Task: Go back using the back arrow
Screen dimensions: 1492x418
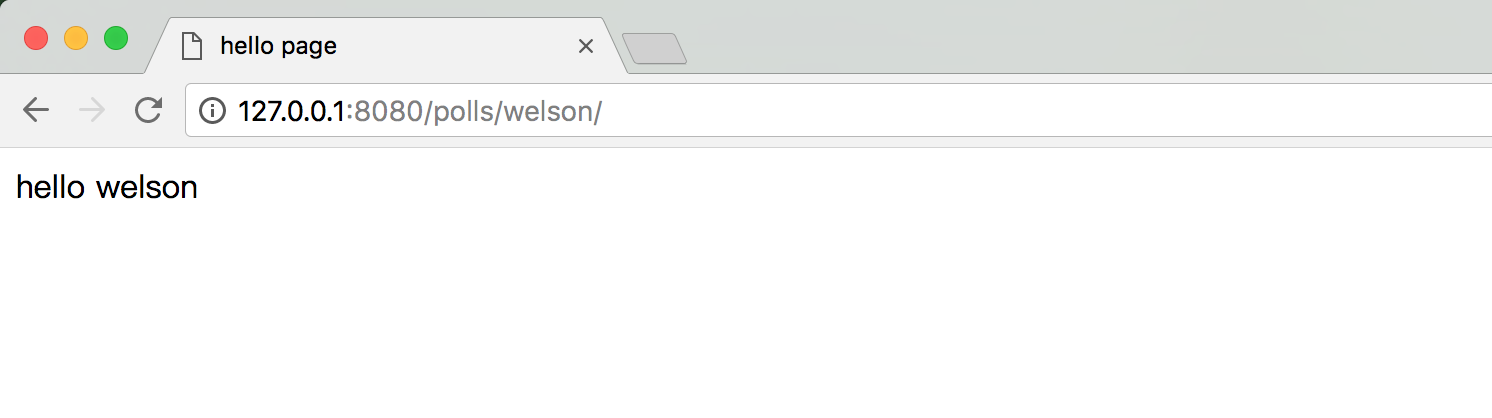Action: coord(36,110)
